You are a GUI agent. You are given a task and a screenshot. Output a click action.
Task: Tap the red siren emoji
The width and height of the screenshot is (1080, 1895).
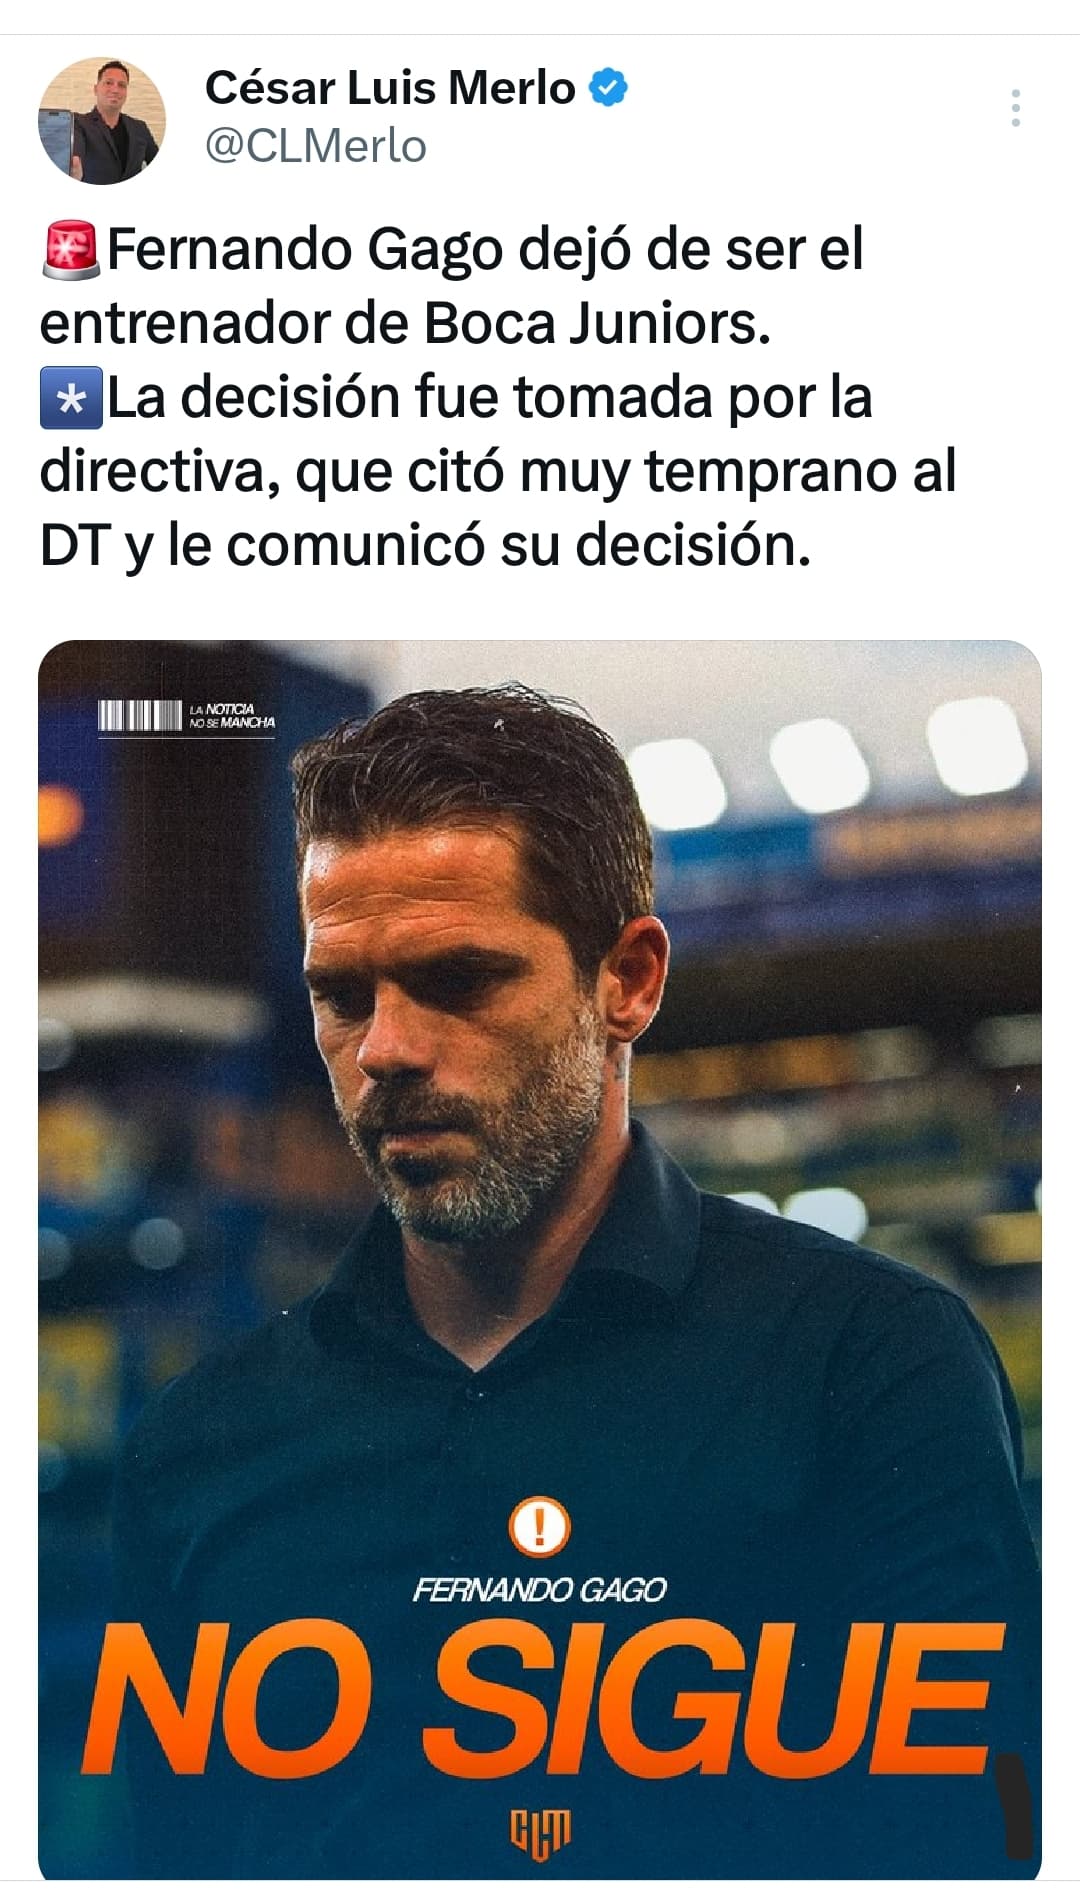click(70, 250)
